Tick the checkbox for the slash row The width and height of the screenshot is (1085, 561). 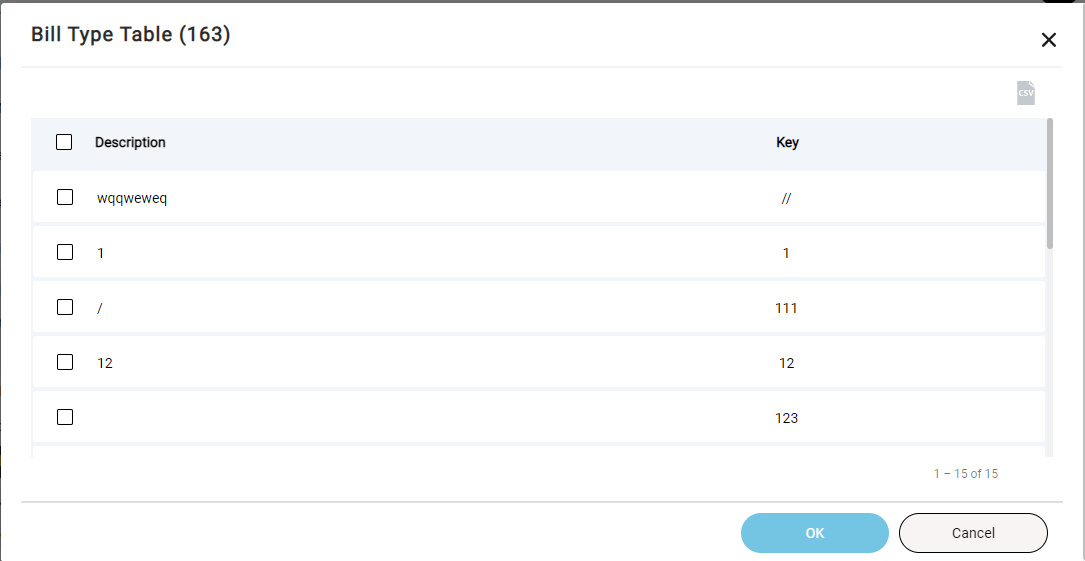pos(65,307)
